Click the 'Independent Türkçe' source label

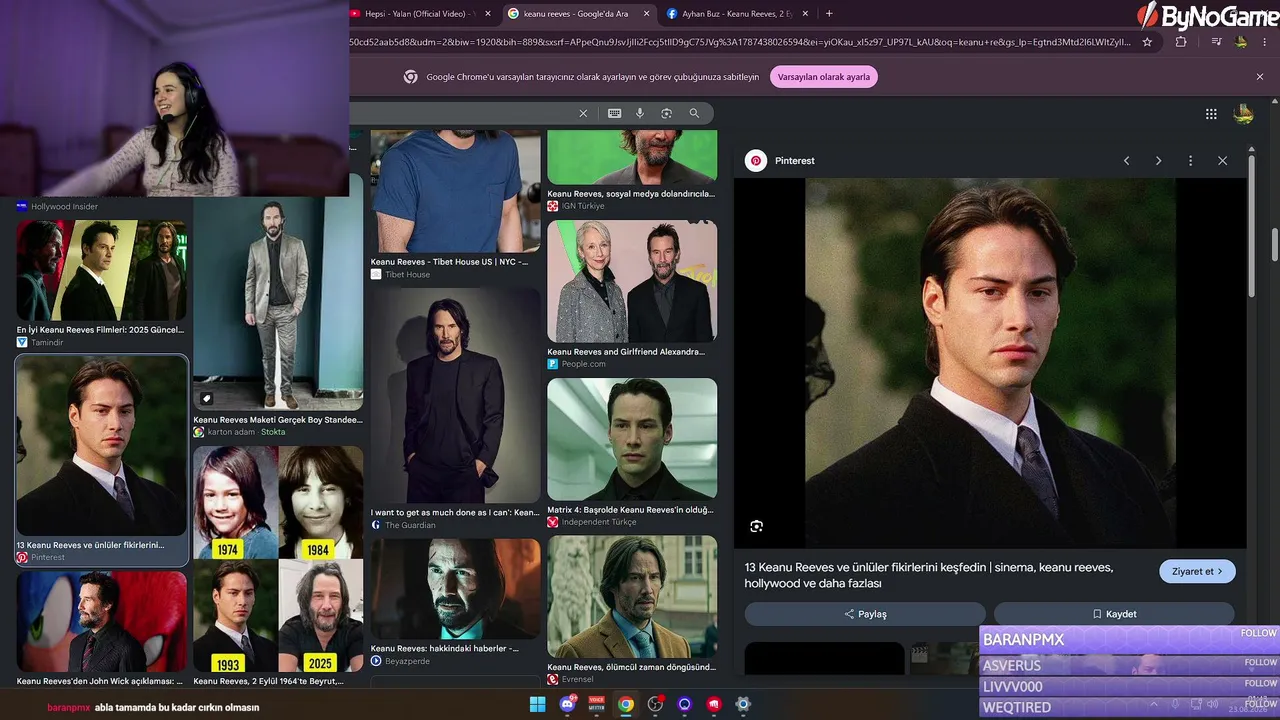tap(599, 522)
